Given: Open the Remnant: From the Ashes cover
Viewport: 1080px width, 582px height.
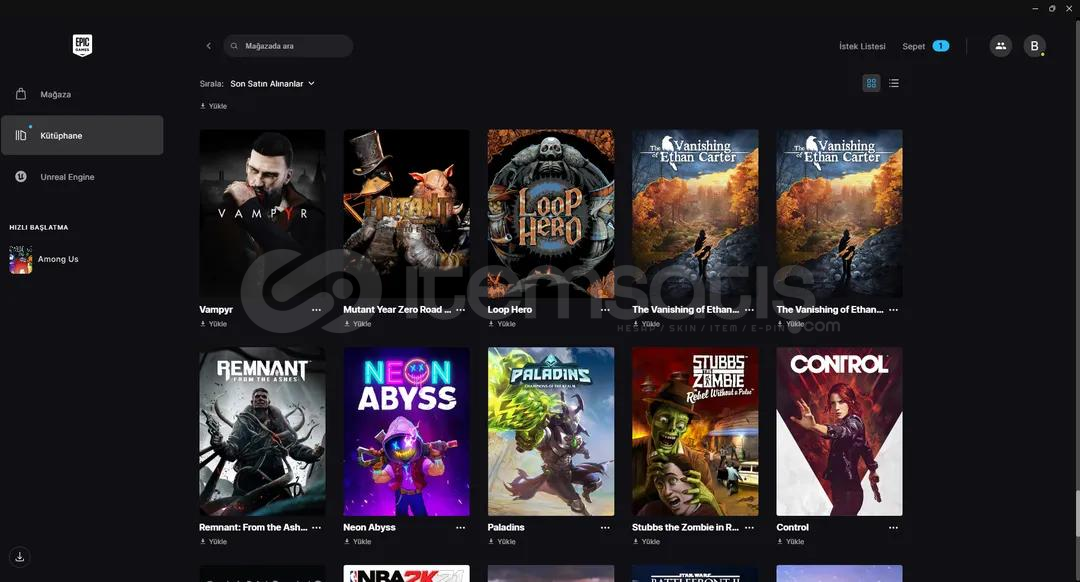Looking at the screenshot, I should (x=262, y=431).
